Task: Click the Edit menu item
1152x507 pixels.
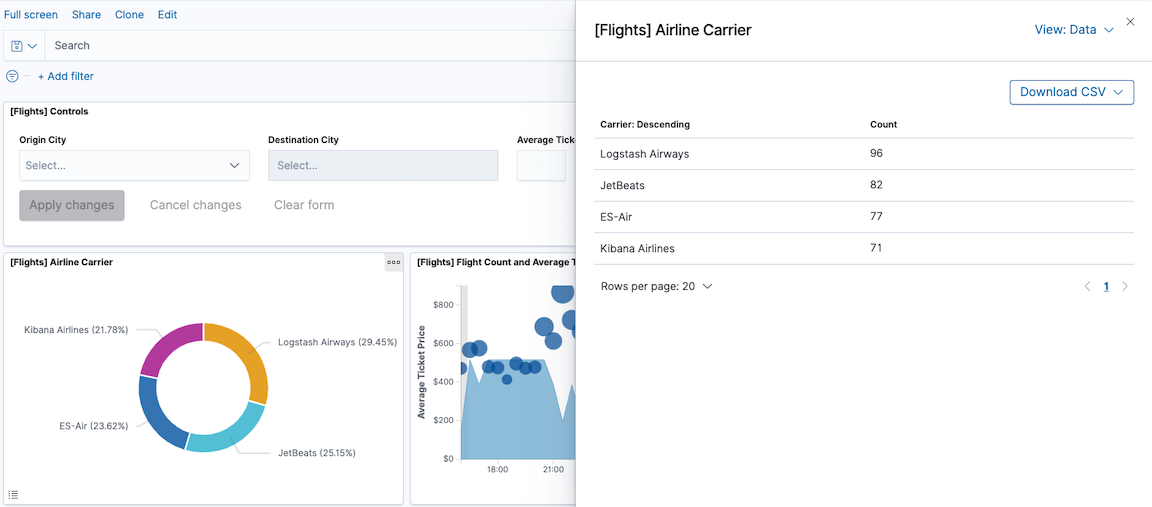Action: coord(167,15)
